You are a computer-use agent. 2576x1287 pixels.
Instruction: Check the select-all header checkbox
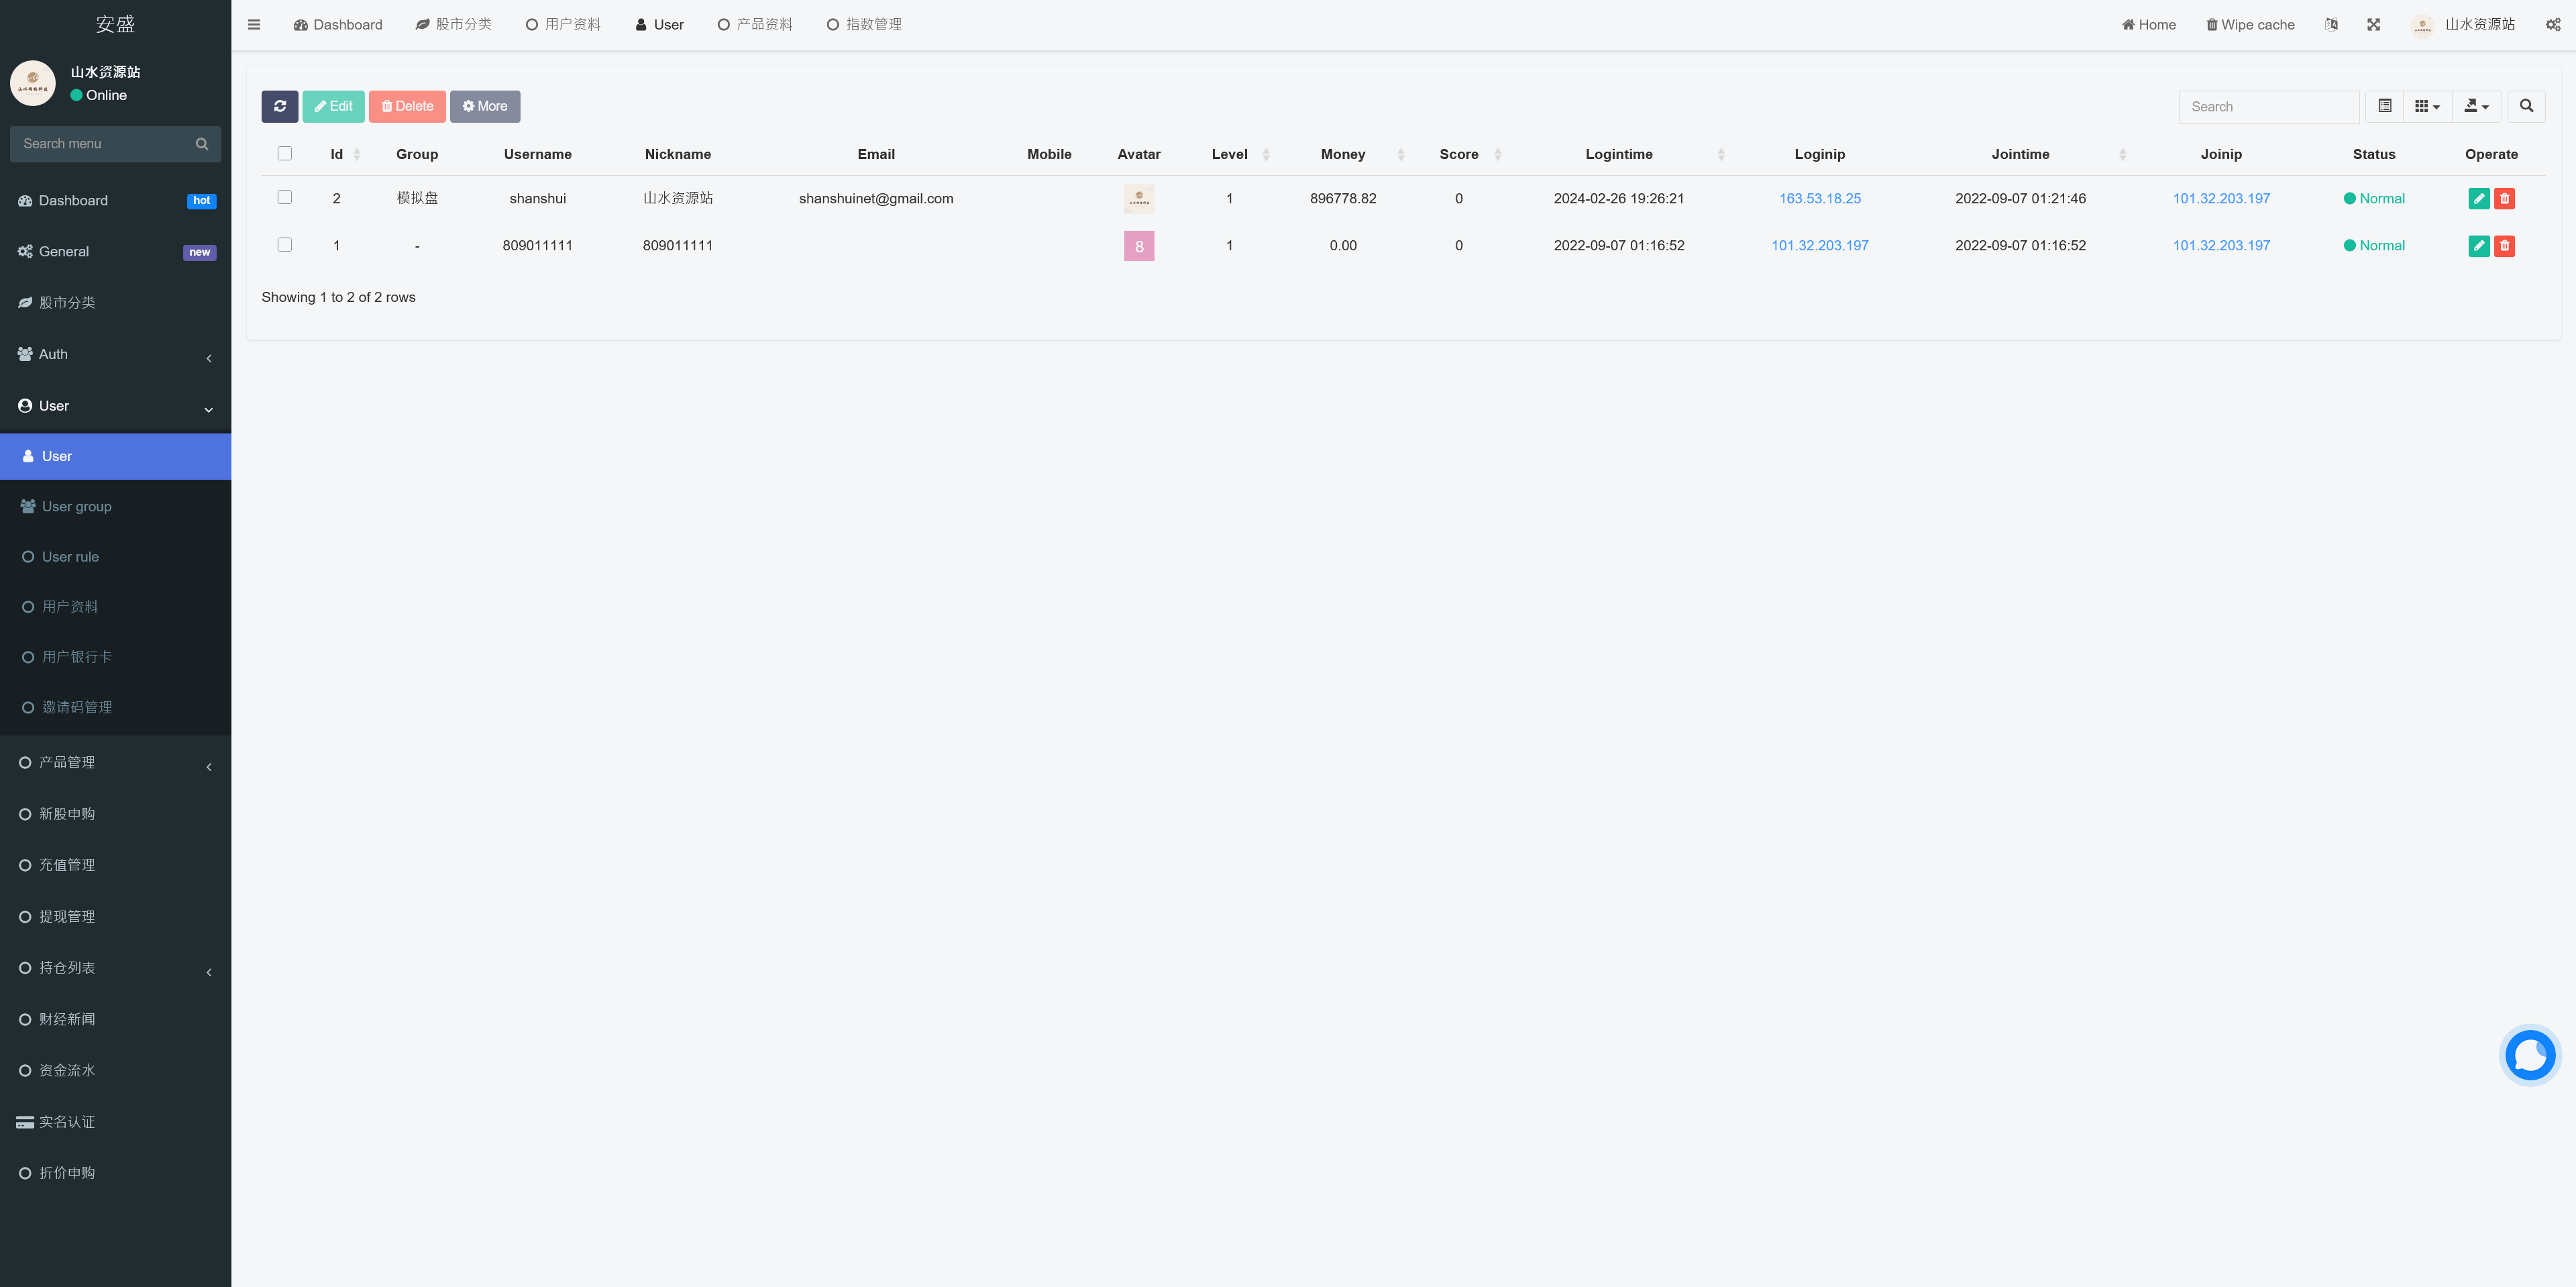click(x=285, y=154)
